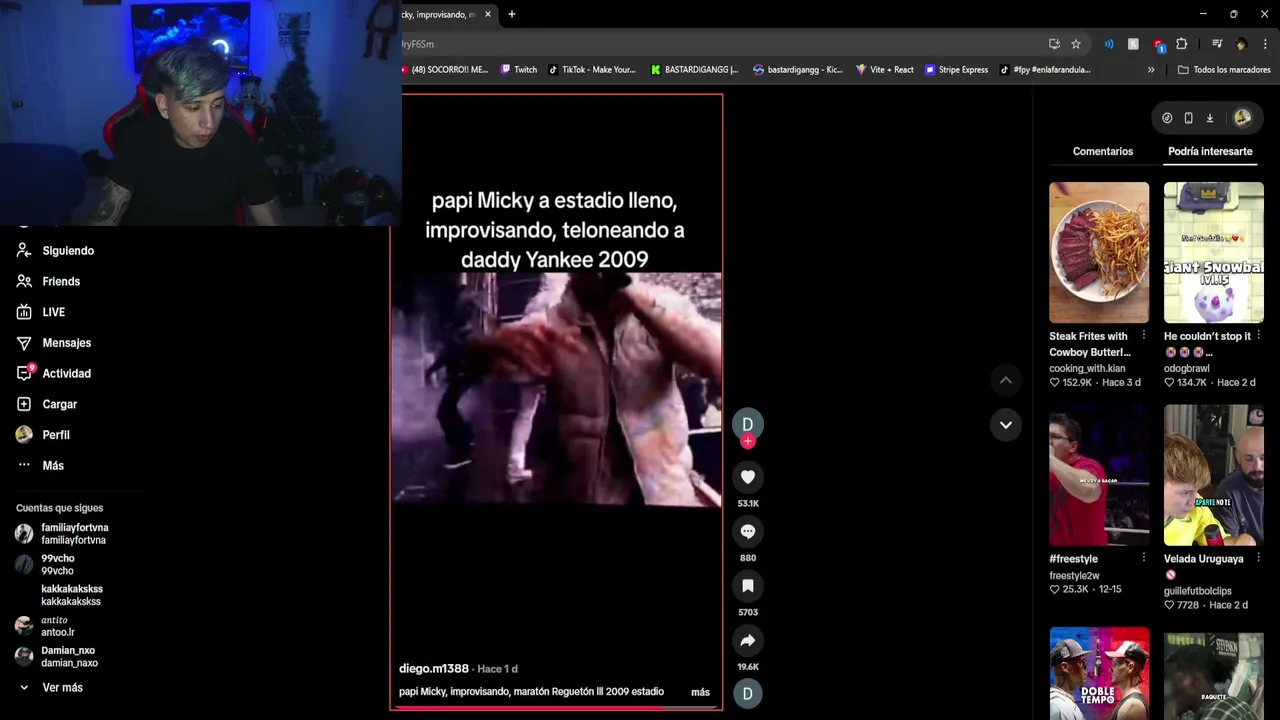1280x720 pixels.
Task: Click the TikTok coins icon in top pill
Action: 1167,118
